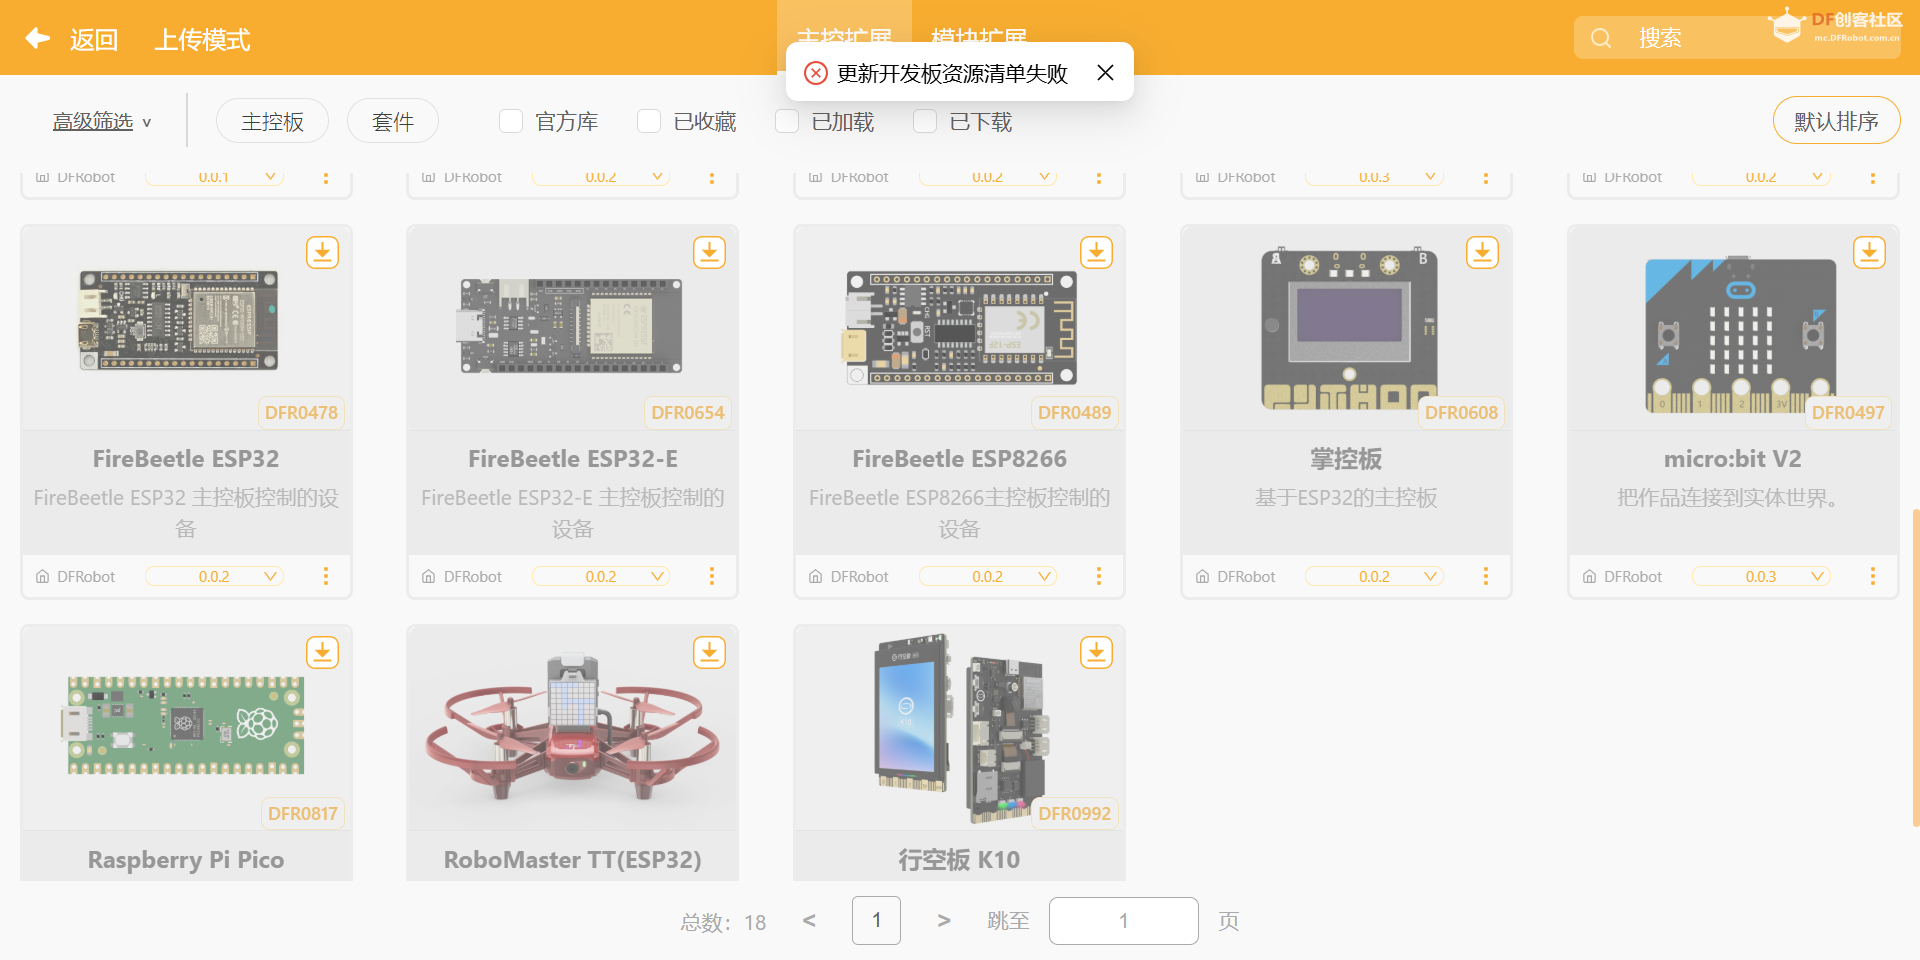Toggle the 已加载 checkbox
Image resolution: width=1920 pixels, height=960 pixels.
pyautogui.click(x=787, y=121)
